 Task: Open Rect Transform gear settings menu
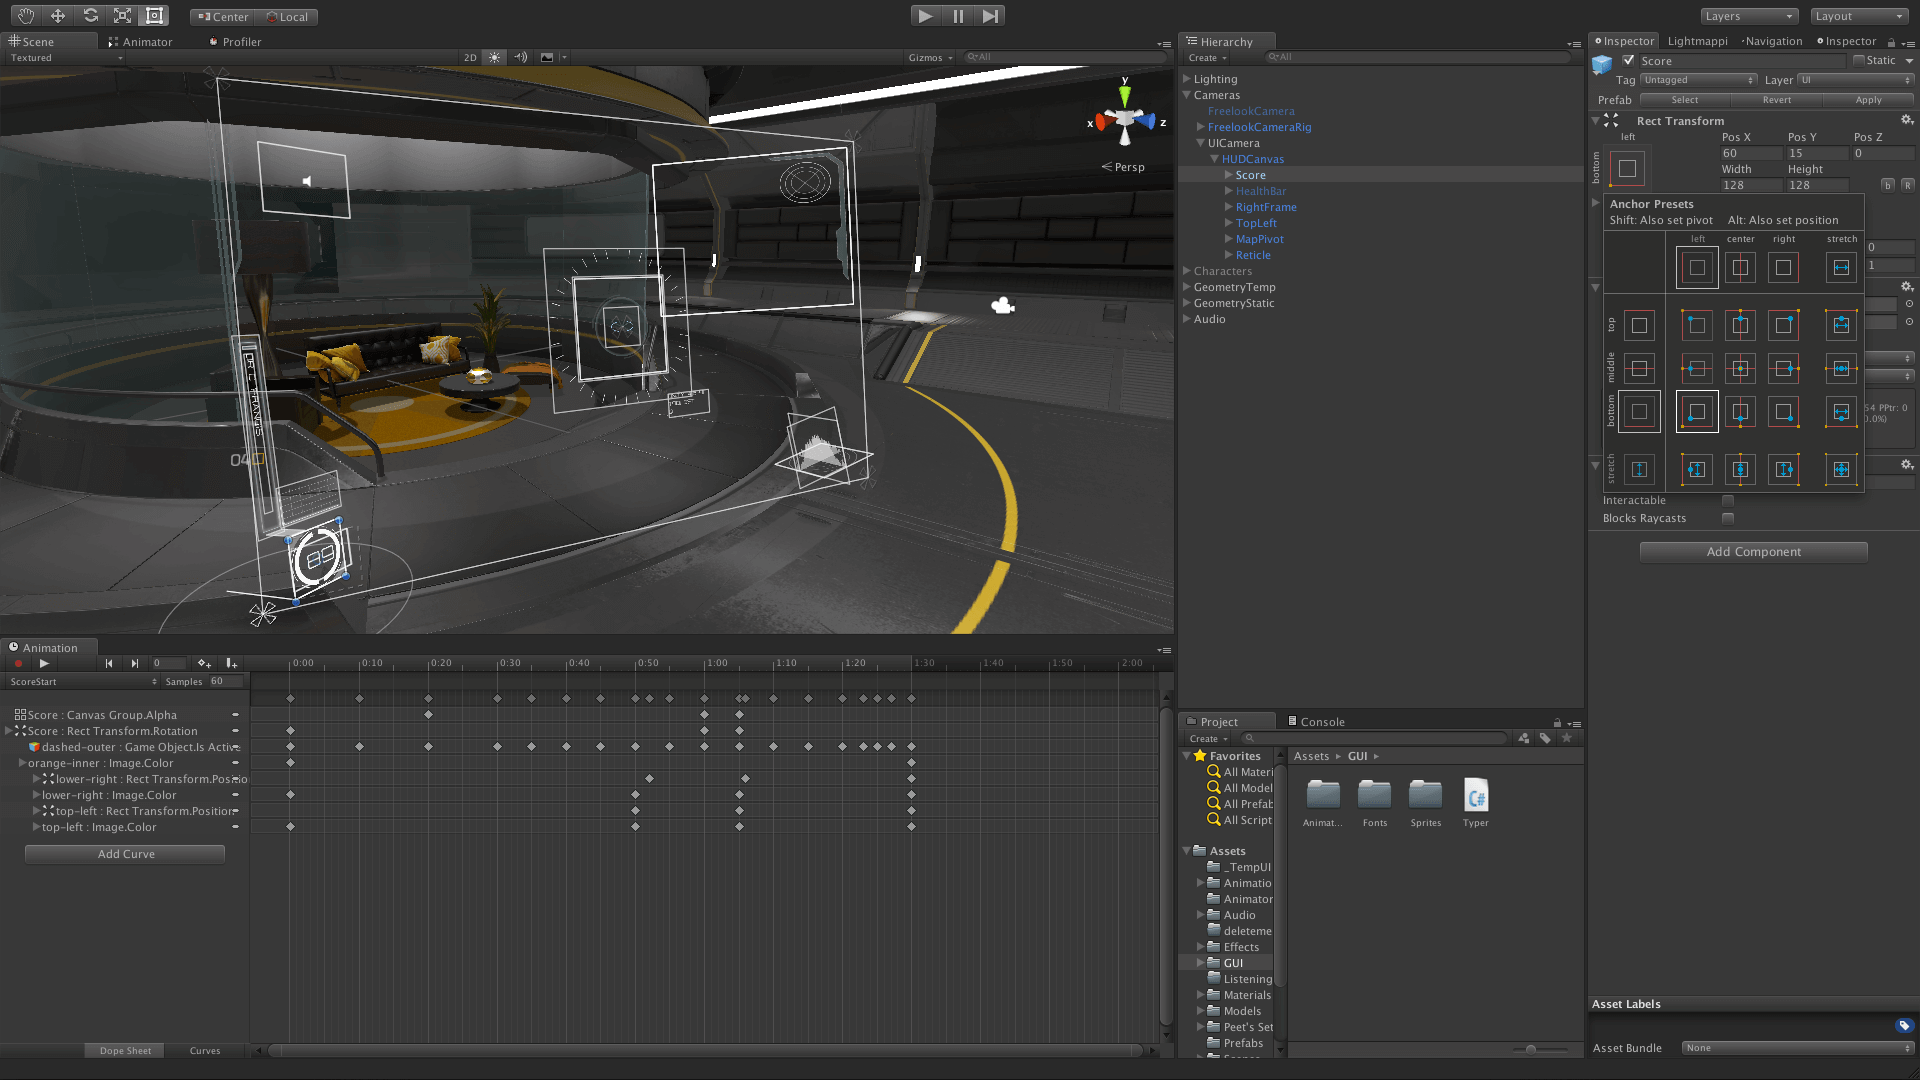pos(1907,120)
